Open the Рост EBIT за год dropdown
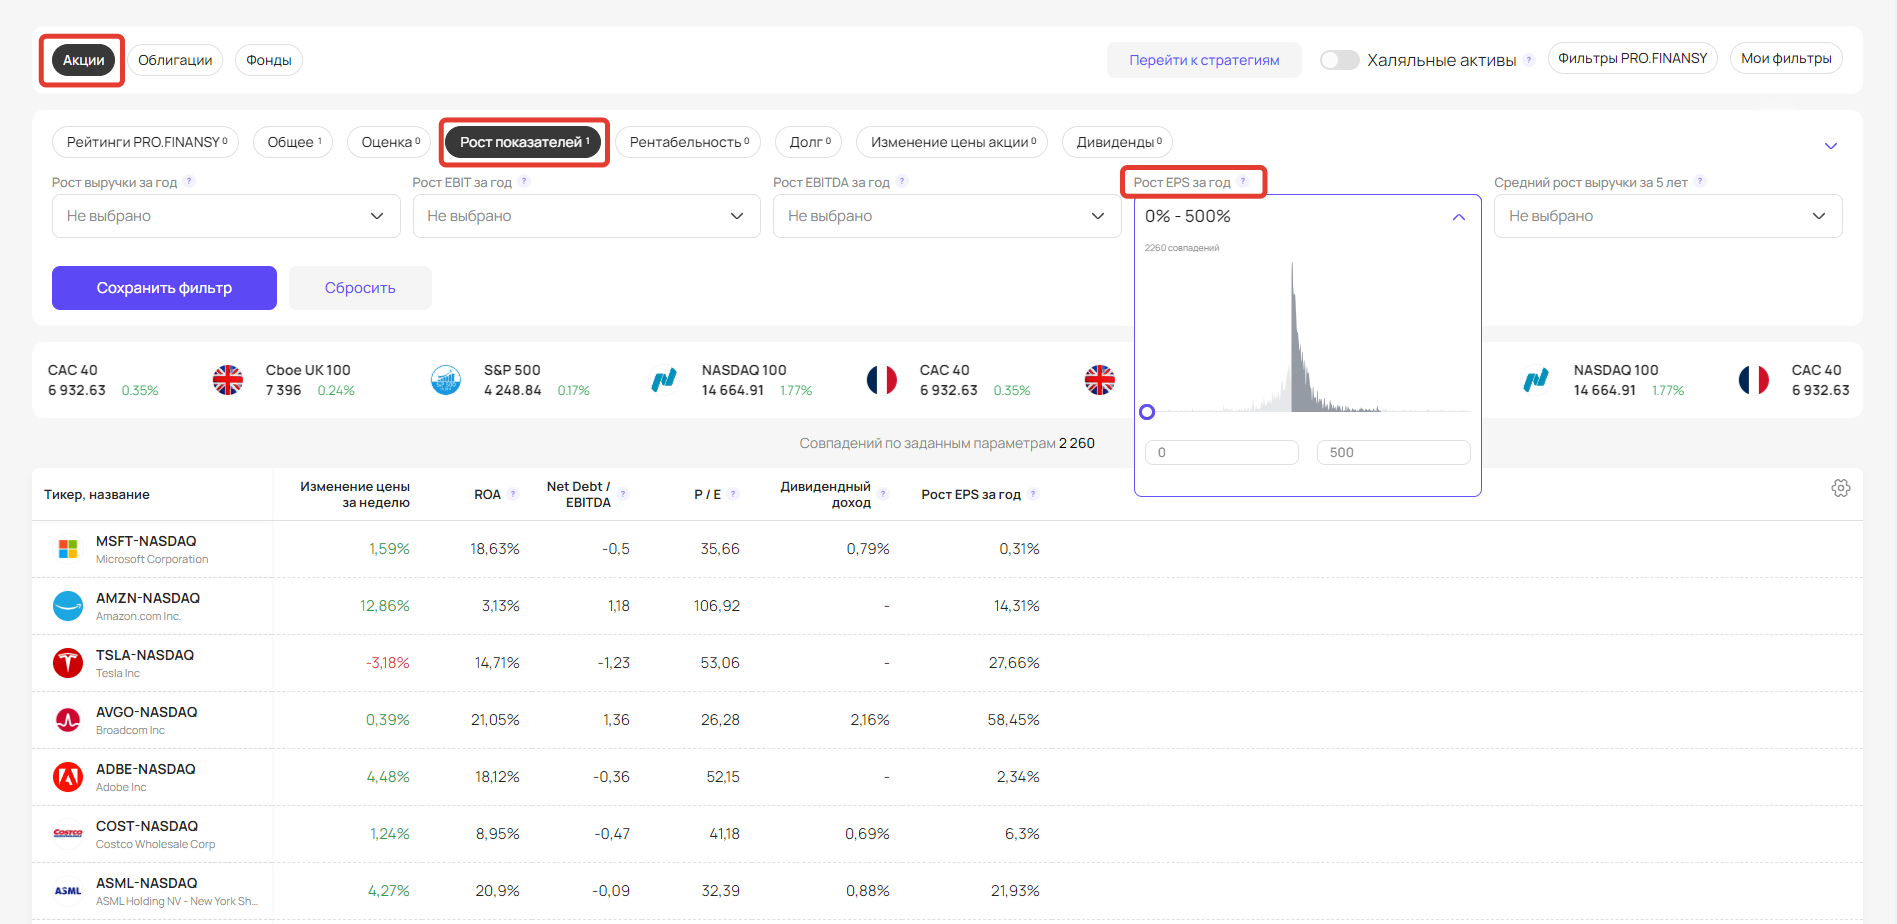1897x924 pixels. point(587,216)
